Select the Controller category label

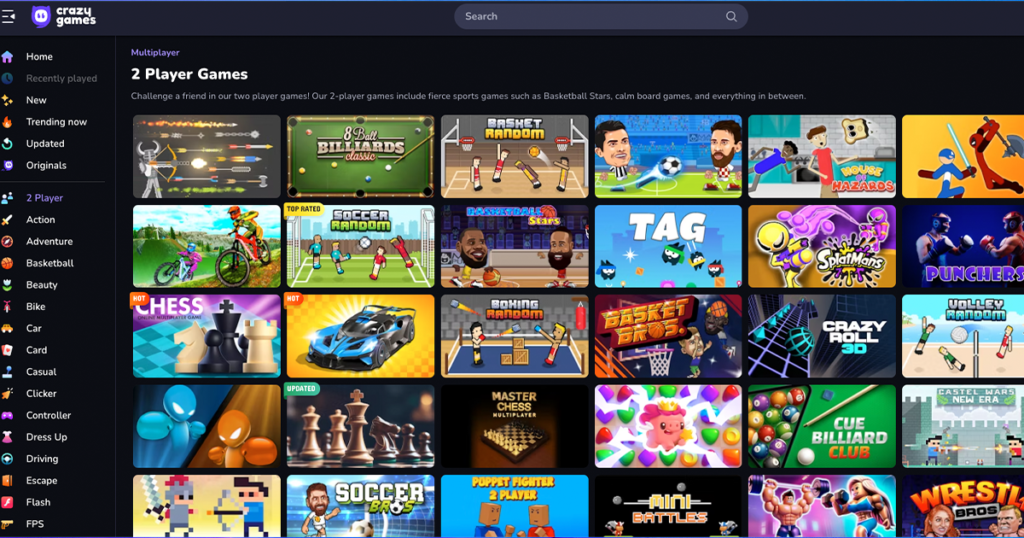point(48,415)
